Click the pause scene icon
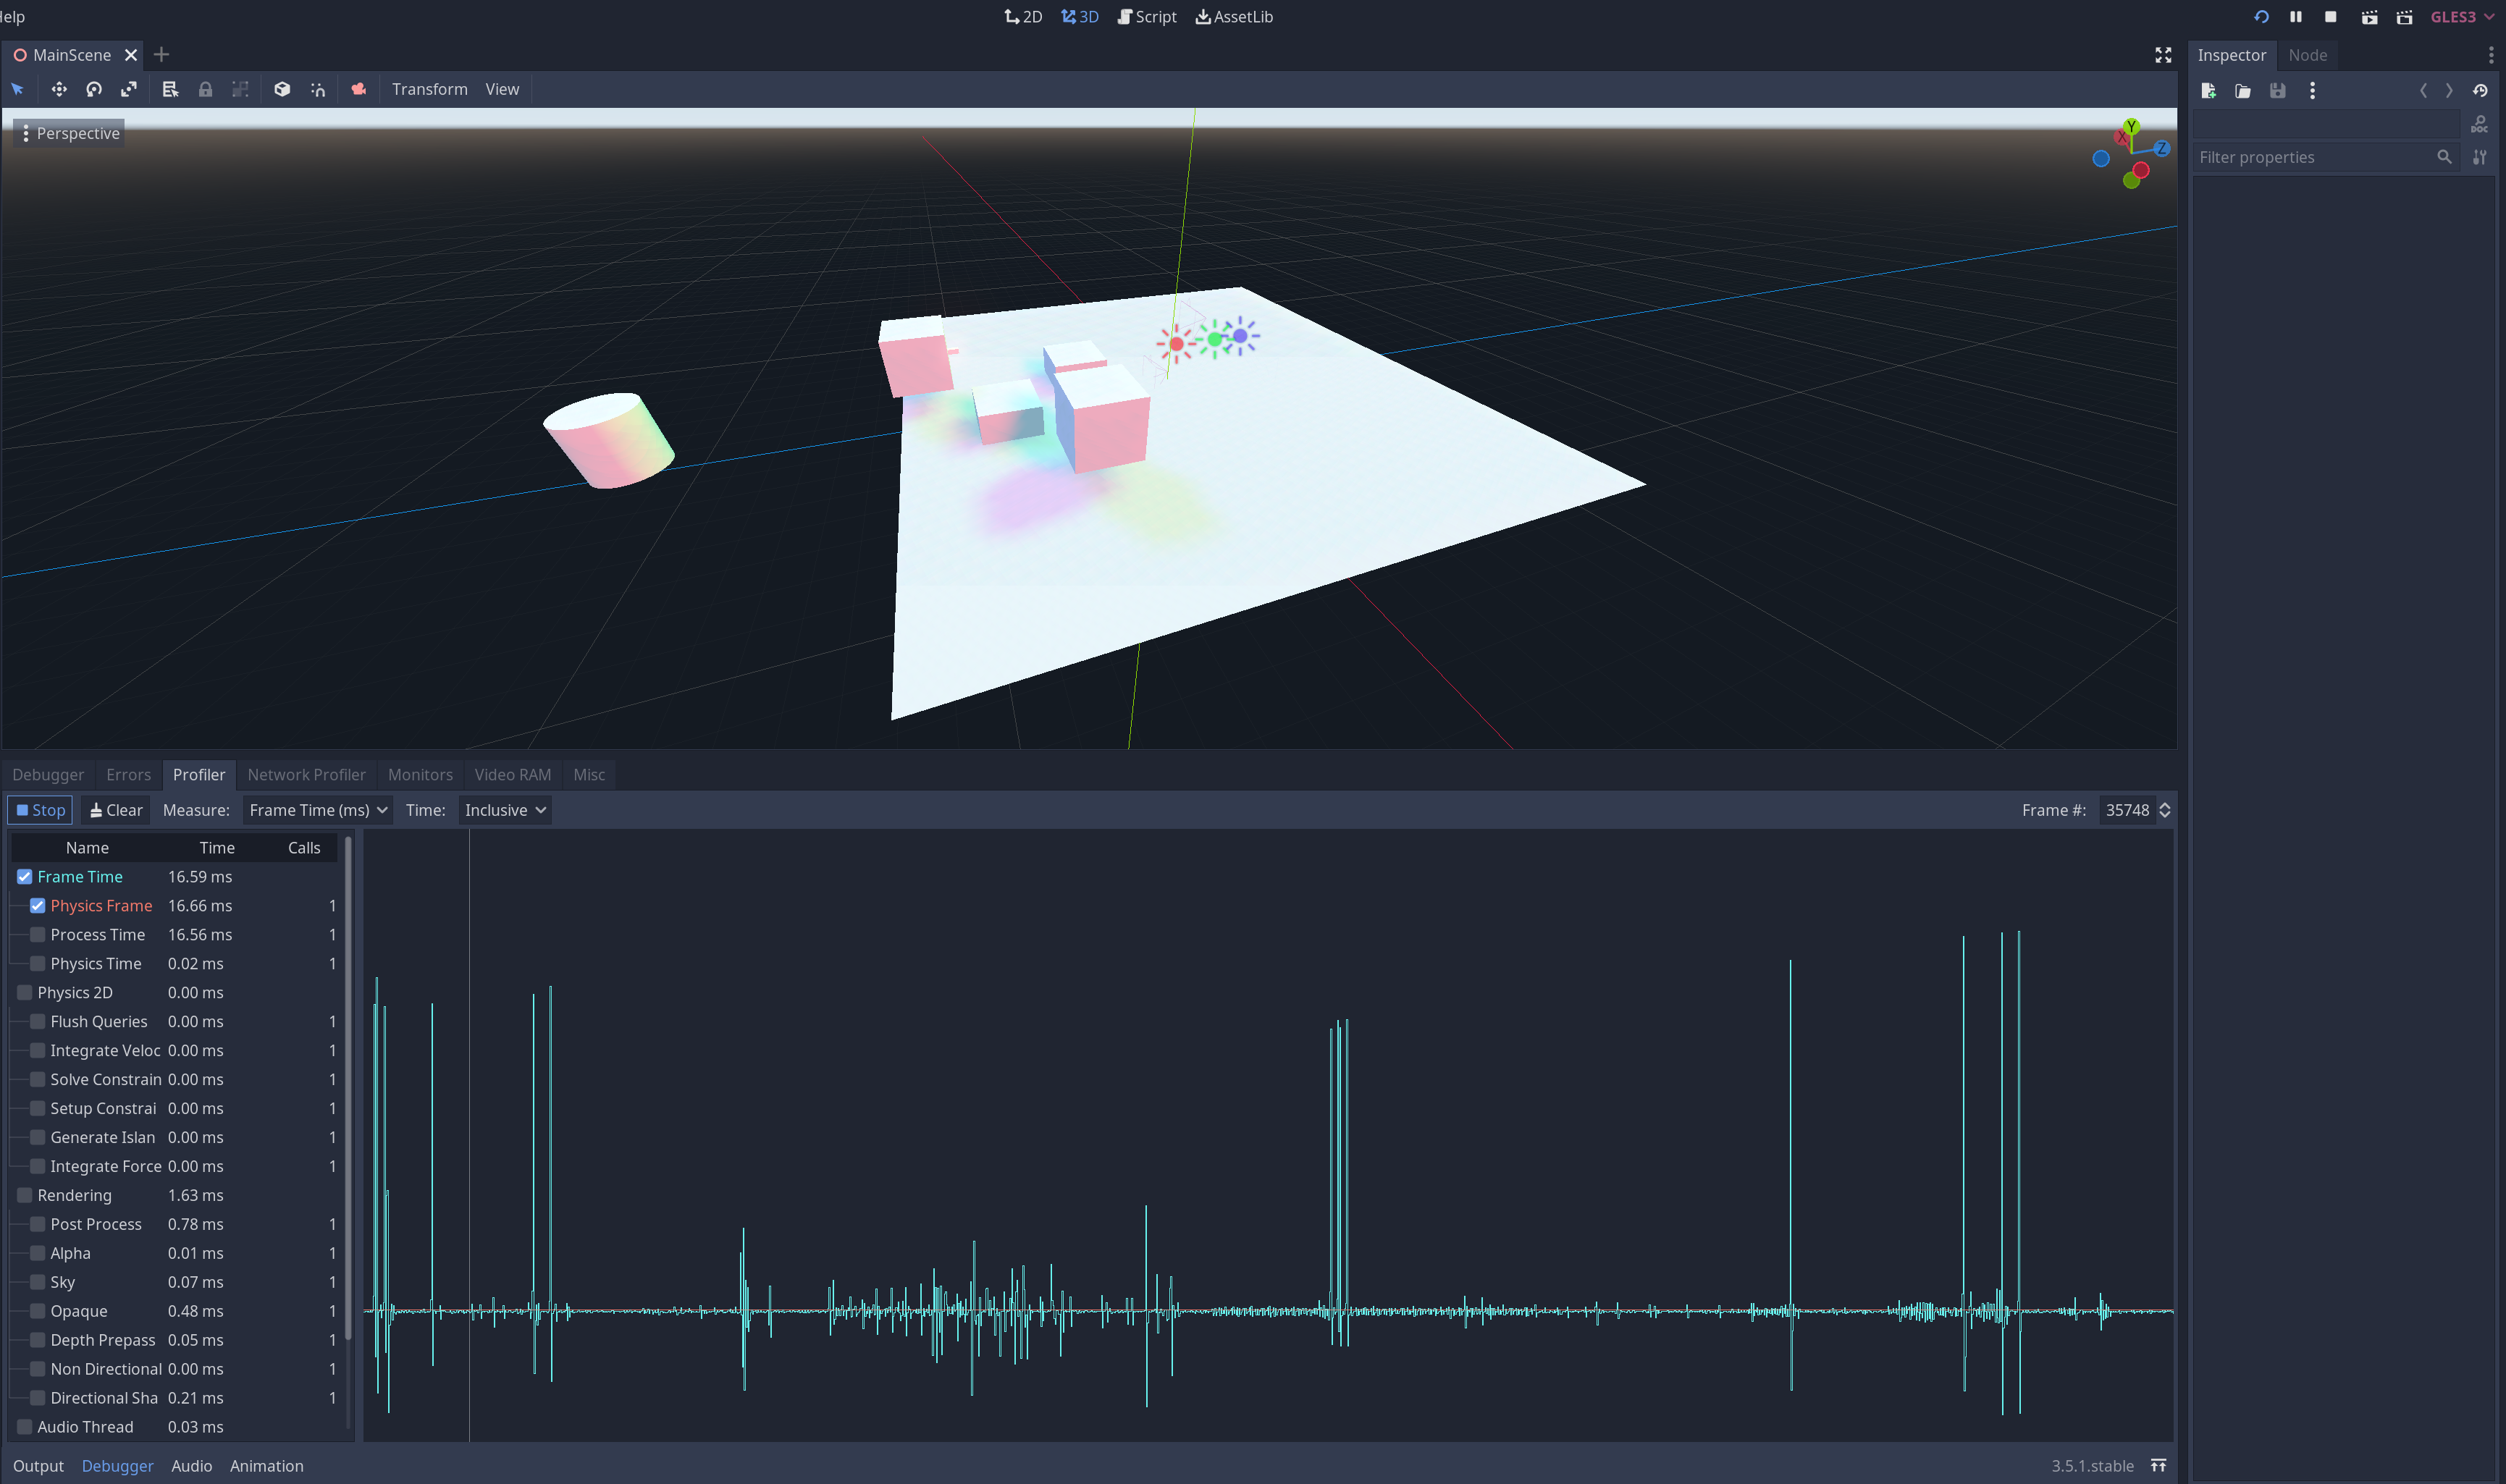The height and width of the screenshot is (1484, 2506). (2296, 17)
